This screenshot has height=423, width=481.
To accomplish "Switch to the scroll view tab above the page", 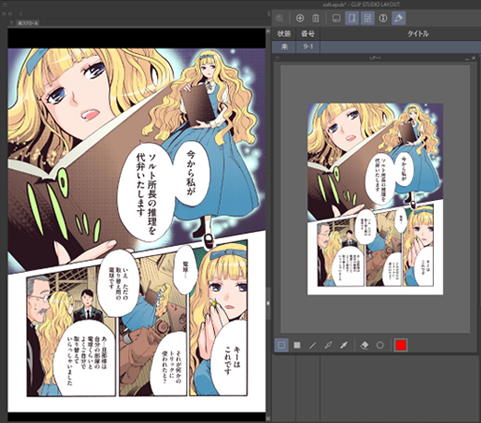I will [28, 23].
